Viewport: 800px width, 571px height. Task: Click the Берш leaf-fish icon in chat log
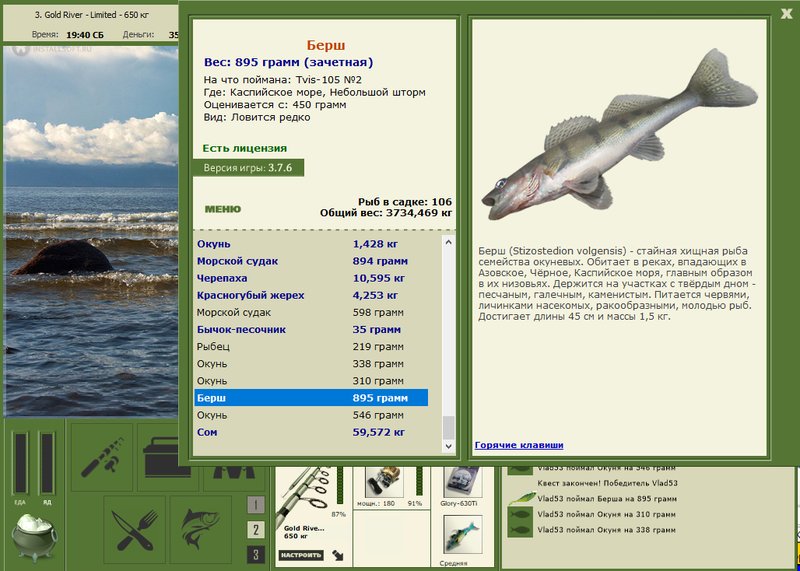pos(521,499)
